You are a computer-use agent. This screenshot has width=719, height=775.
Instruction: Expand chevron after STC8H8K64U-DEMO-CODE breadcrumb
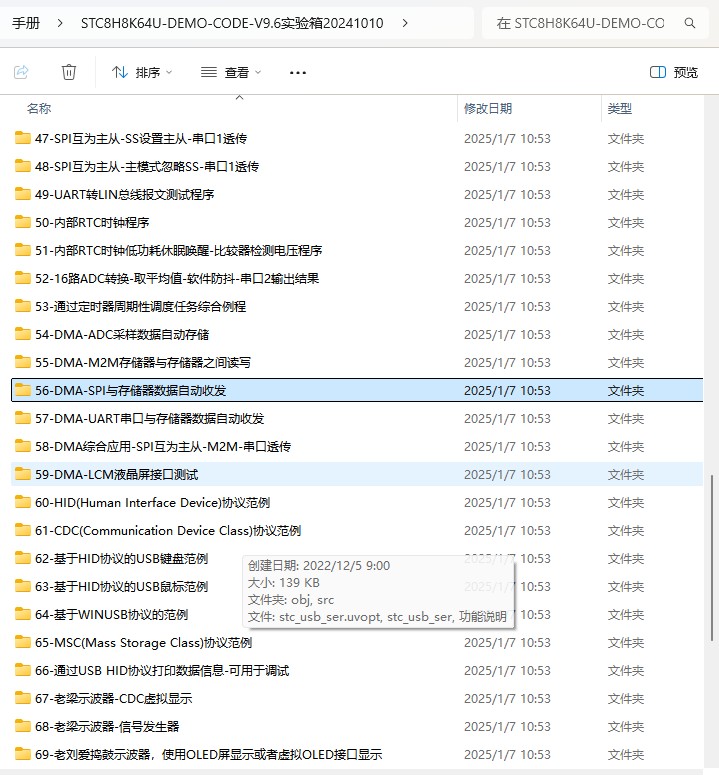click(x=405, y=23)
